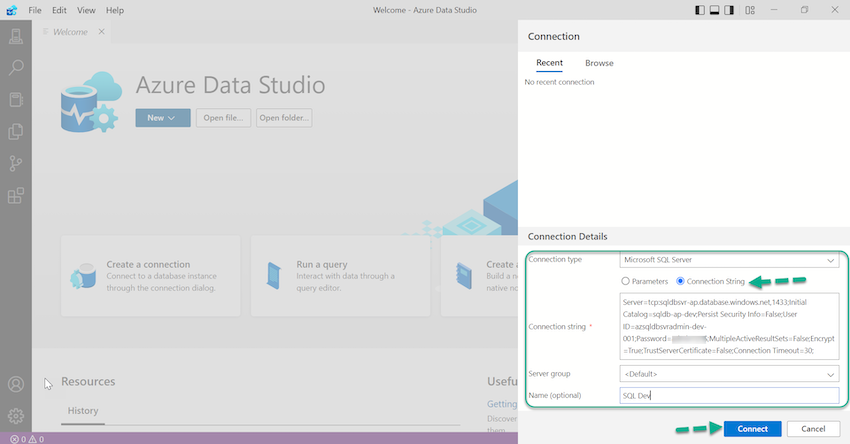Expand the Connection type dropdown
Screen dimensions: 850x444
point(728,260)
